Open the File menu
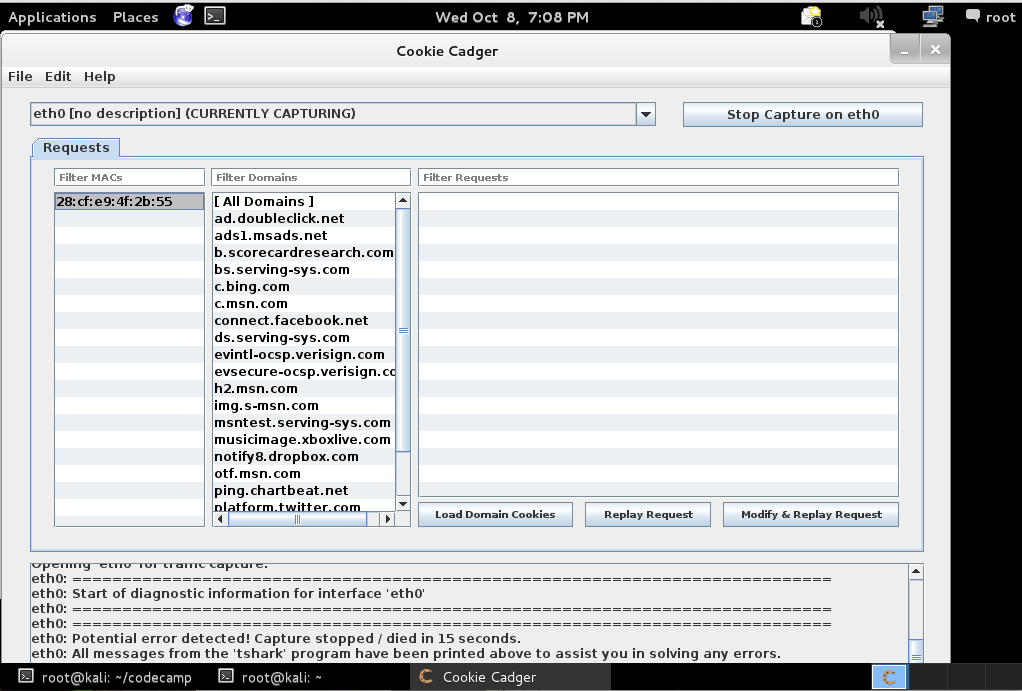This screenshot has width=1022, height=691. coord(20,76)
